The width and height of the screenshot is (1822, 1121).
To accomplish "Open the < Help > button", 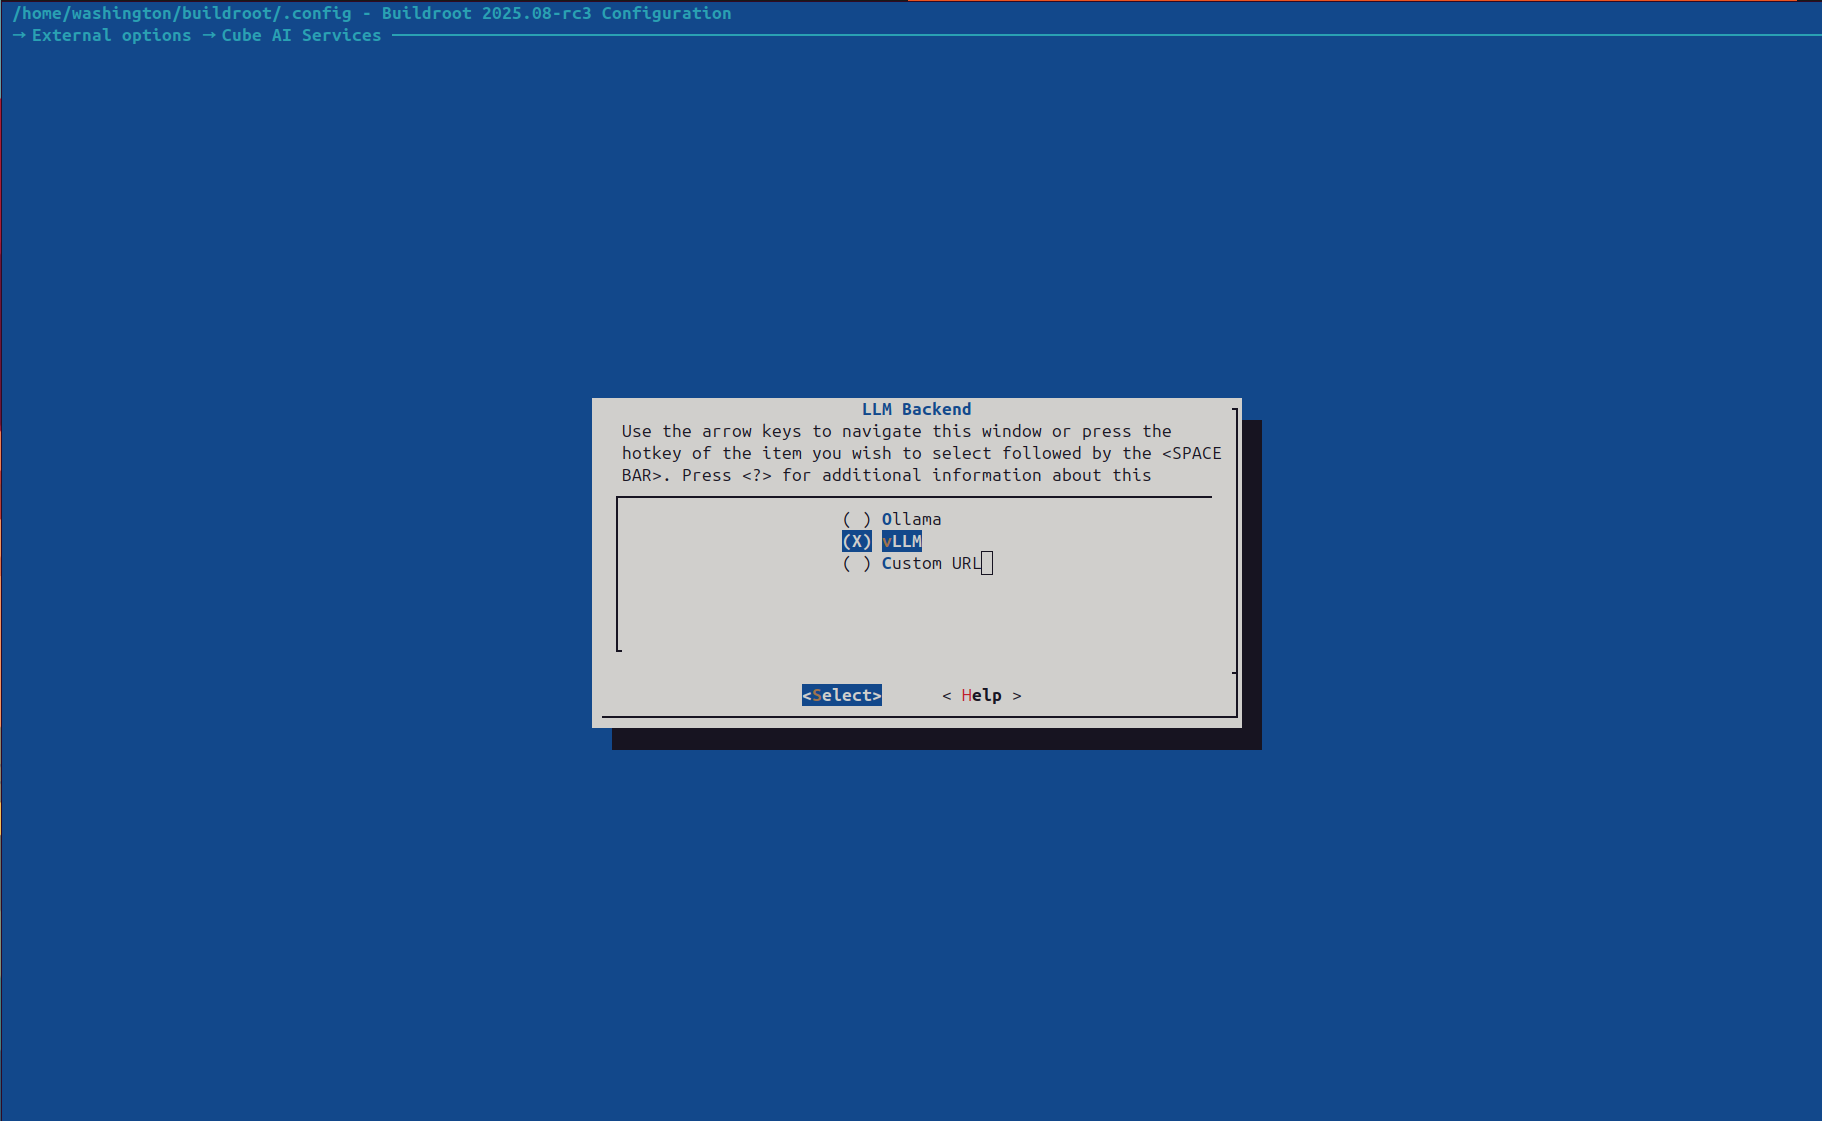I will point(982,695).
